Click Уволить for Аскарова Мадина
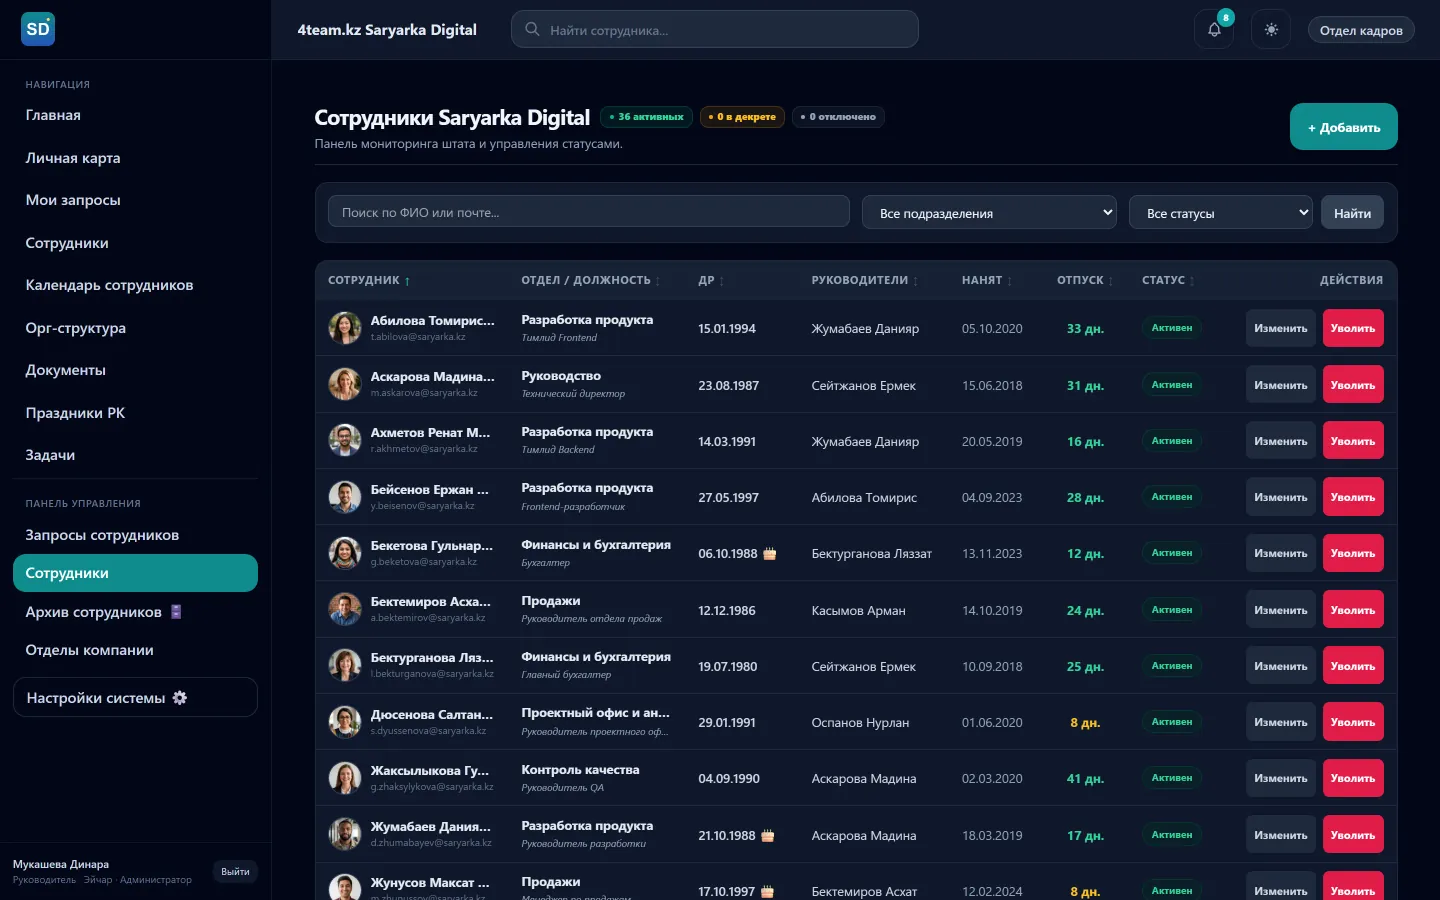 [x=1353, y=385]
